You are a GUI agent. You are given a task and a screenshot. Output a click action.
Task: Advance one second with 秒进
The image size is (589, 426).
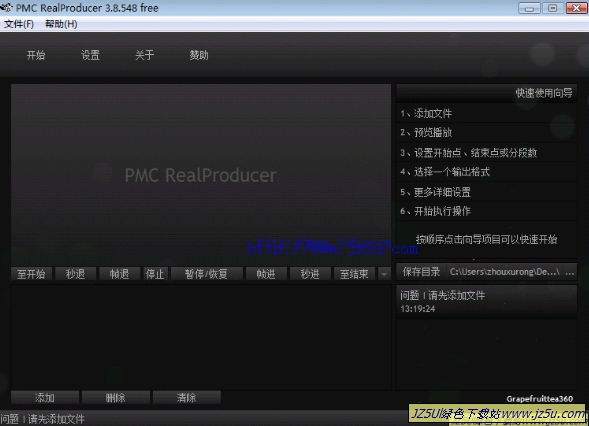coord(310,274)
